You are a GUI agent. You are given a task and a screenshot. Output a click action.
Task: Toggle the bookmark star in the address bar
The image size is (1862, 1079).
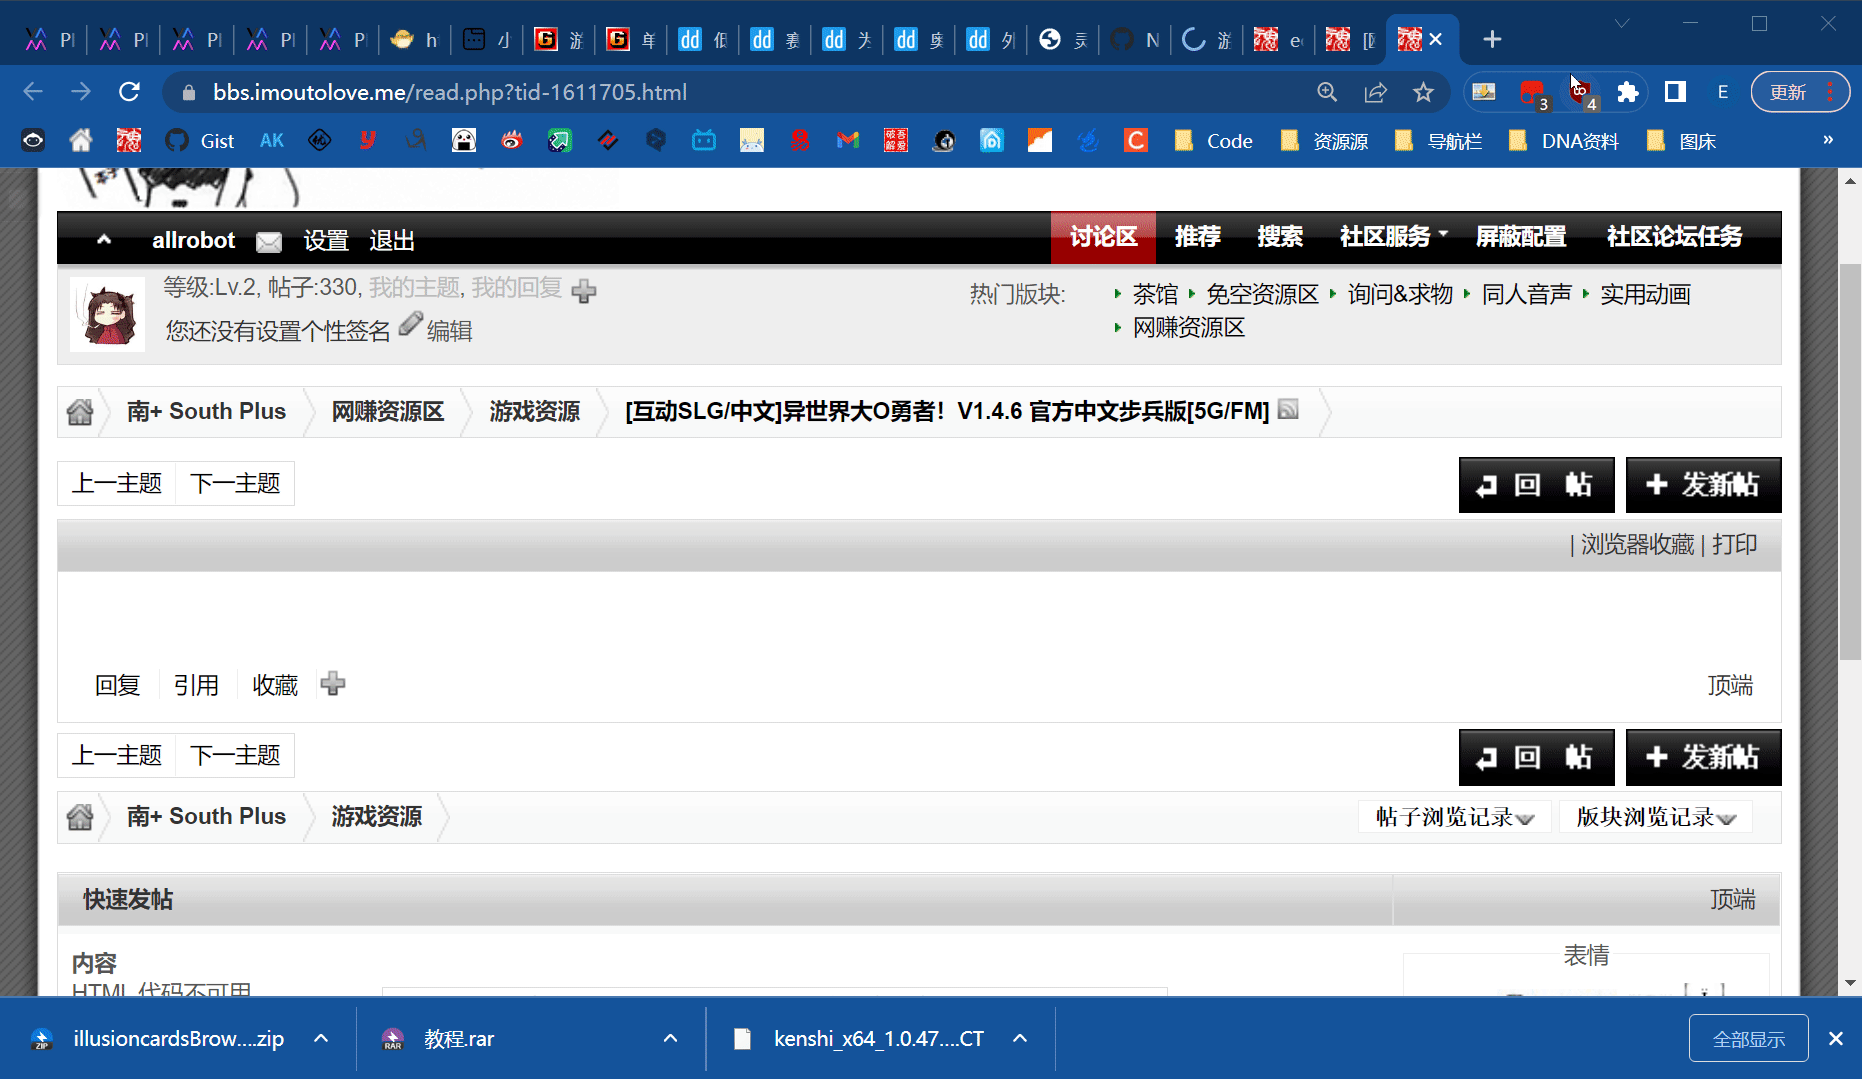coord(1423,92)
